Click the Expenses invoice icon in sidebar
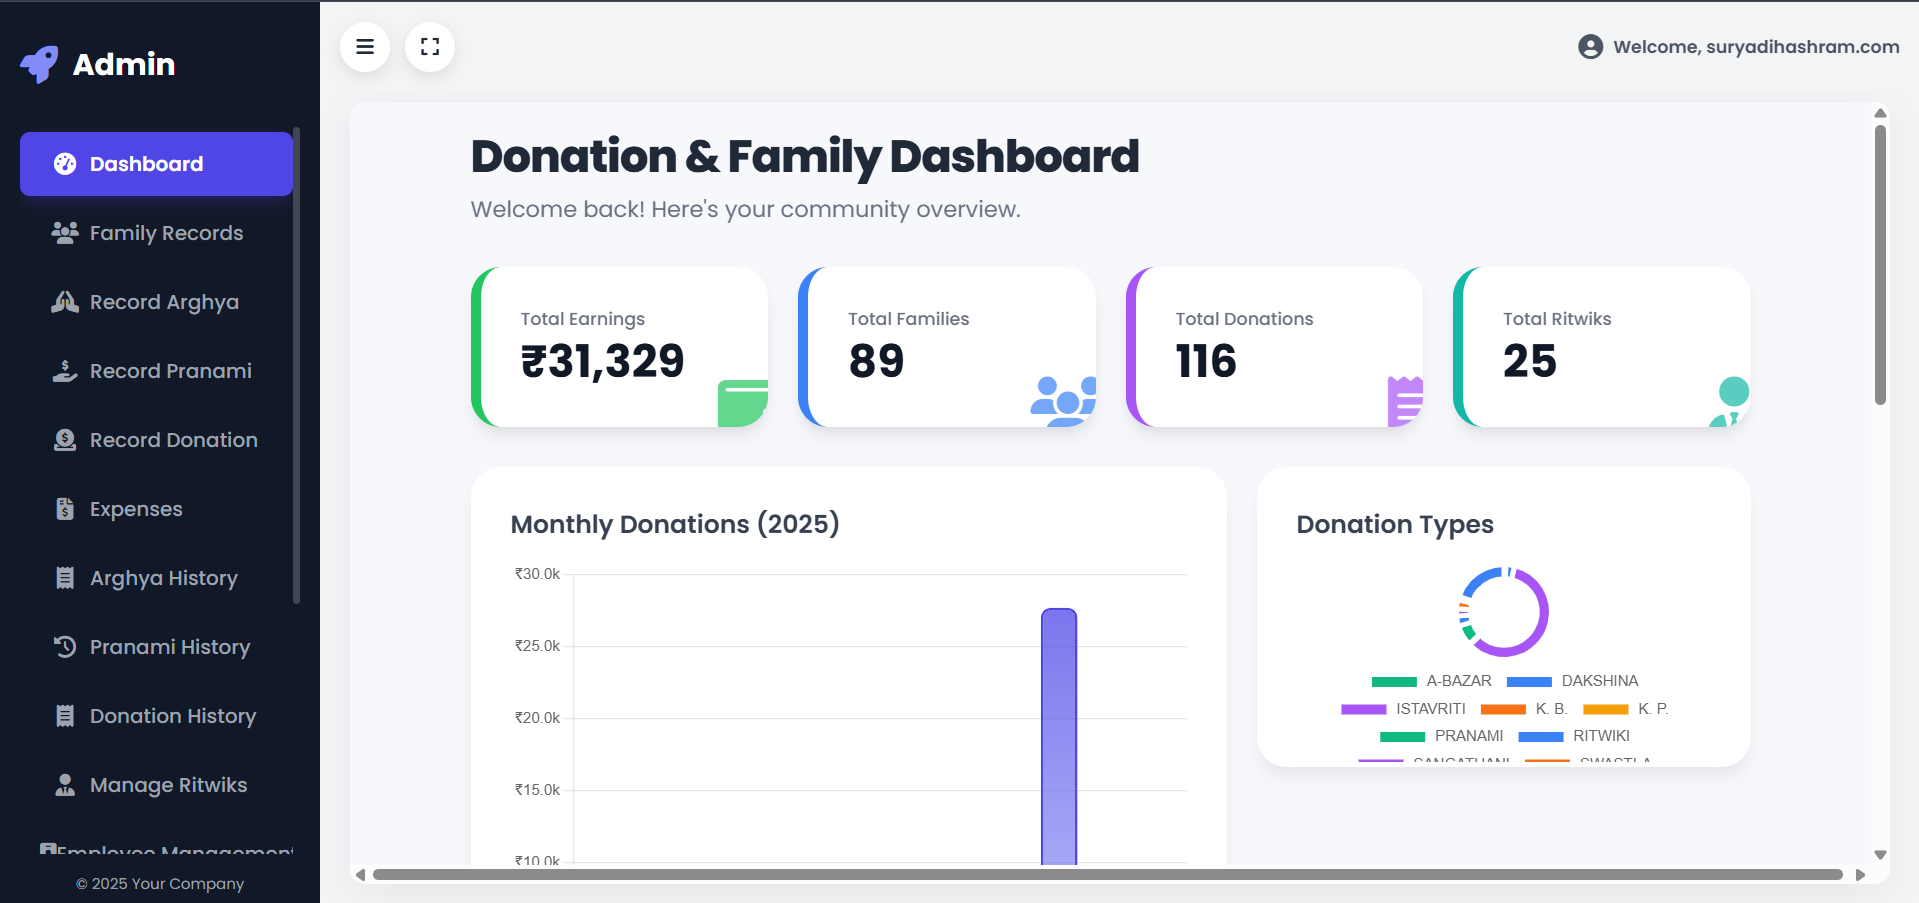The height and width of the screenshot is (903, 1919). click(x=65, y=509)
